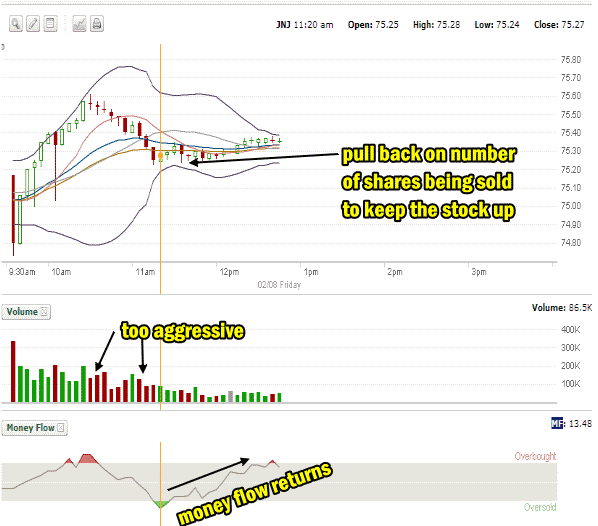Close the Volume indicator panel
Viewport: 598px width, 526px height.
click(44, 312)
